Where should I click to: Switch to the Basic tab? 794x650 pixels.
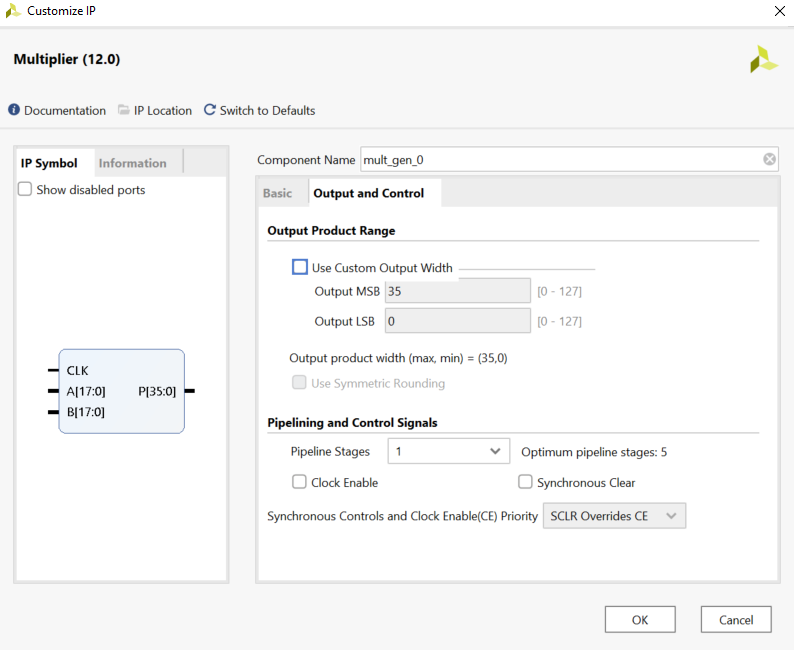coord(277,193)
